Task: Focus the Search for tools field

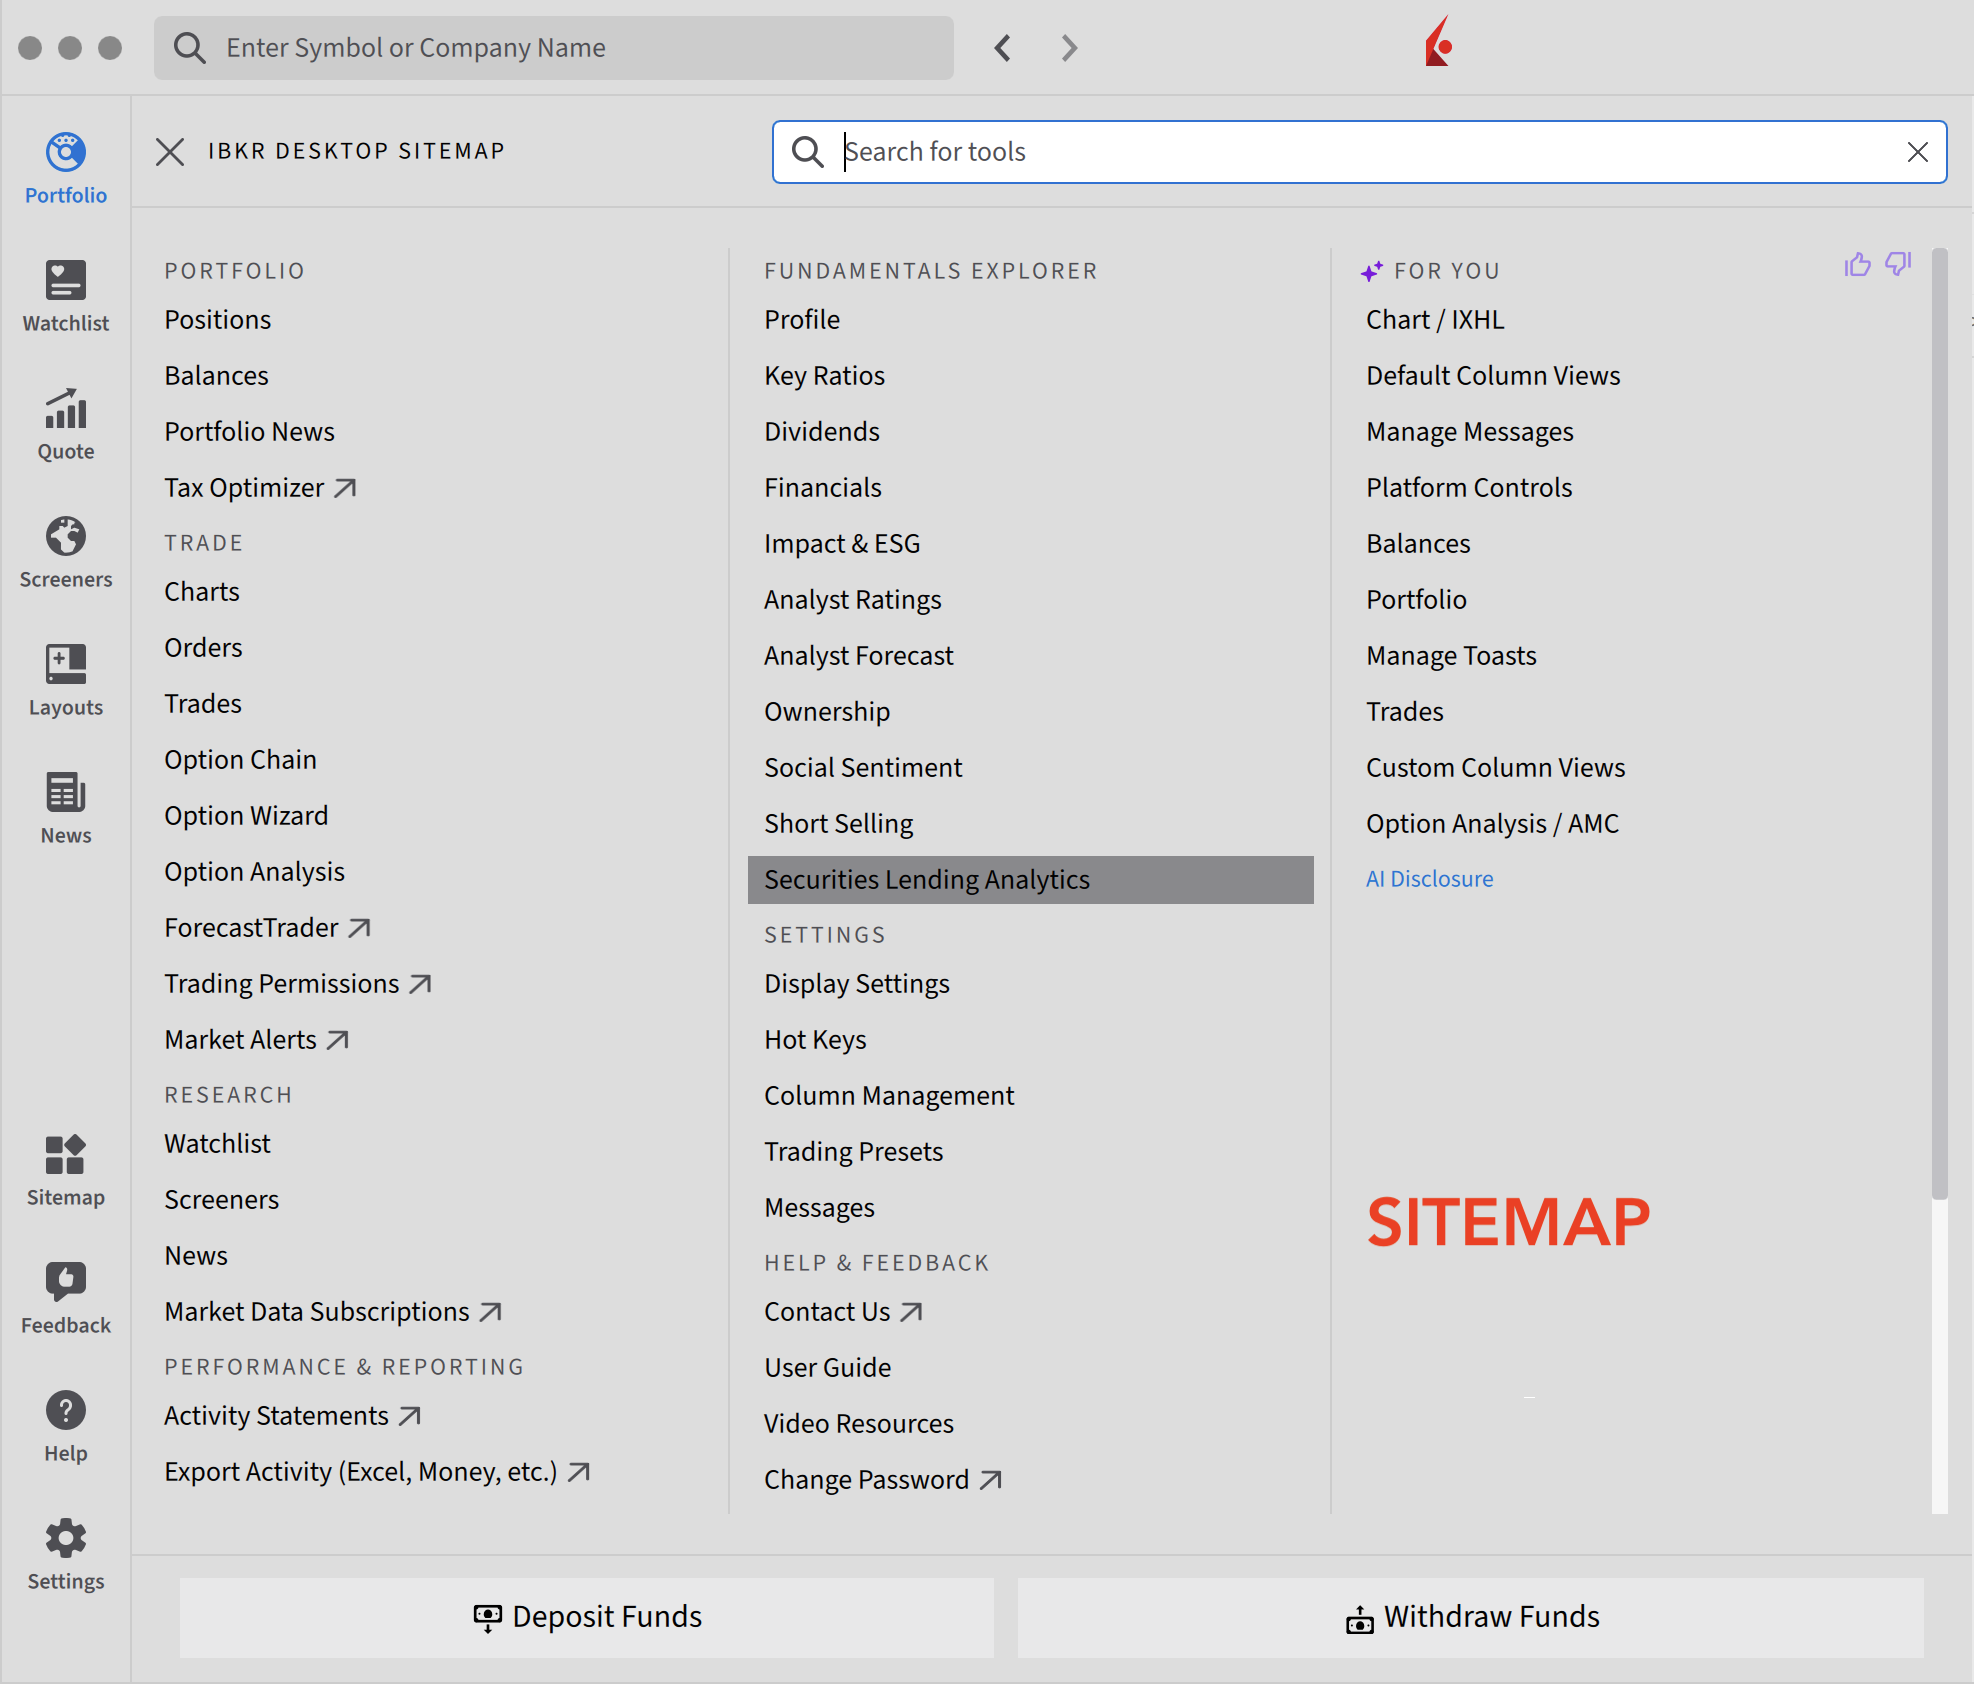Action: (x=1360, y=152)
